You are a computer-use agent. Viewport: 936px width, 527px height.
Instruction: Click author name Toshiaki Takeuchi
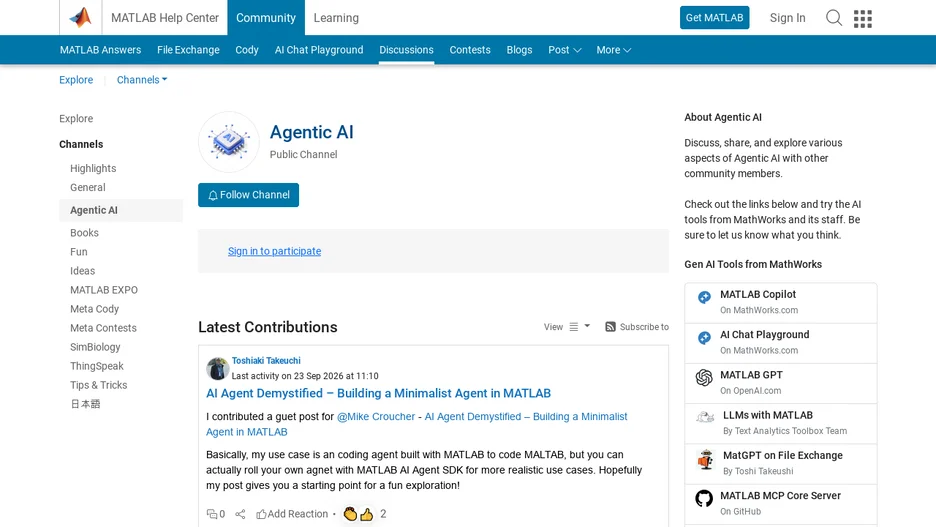coord(266,360)
